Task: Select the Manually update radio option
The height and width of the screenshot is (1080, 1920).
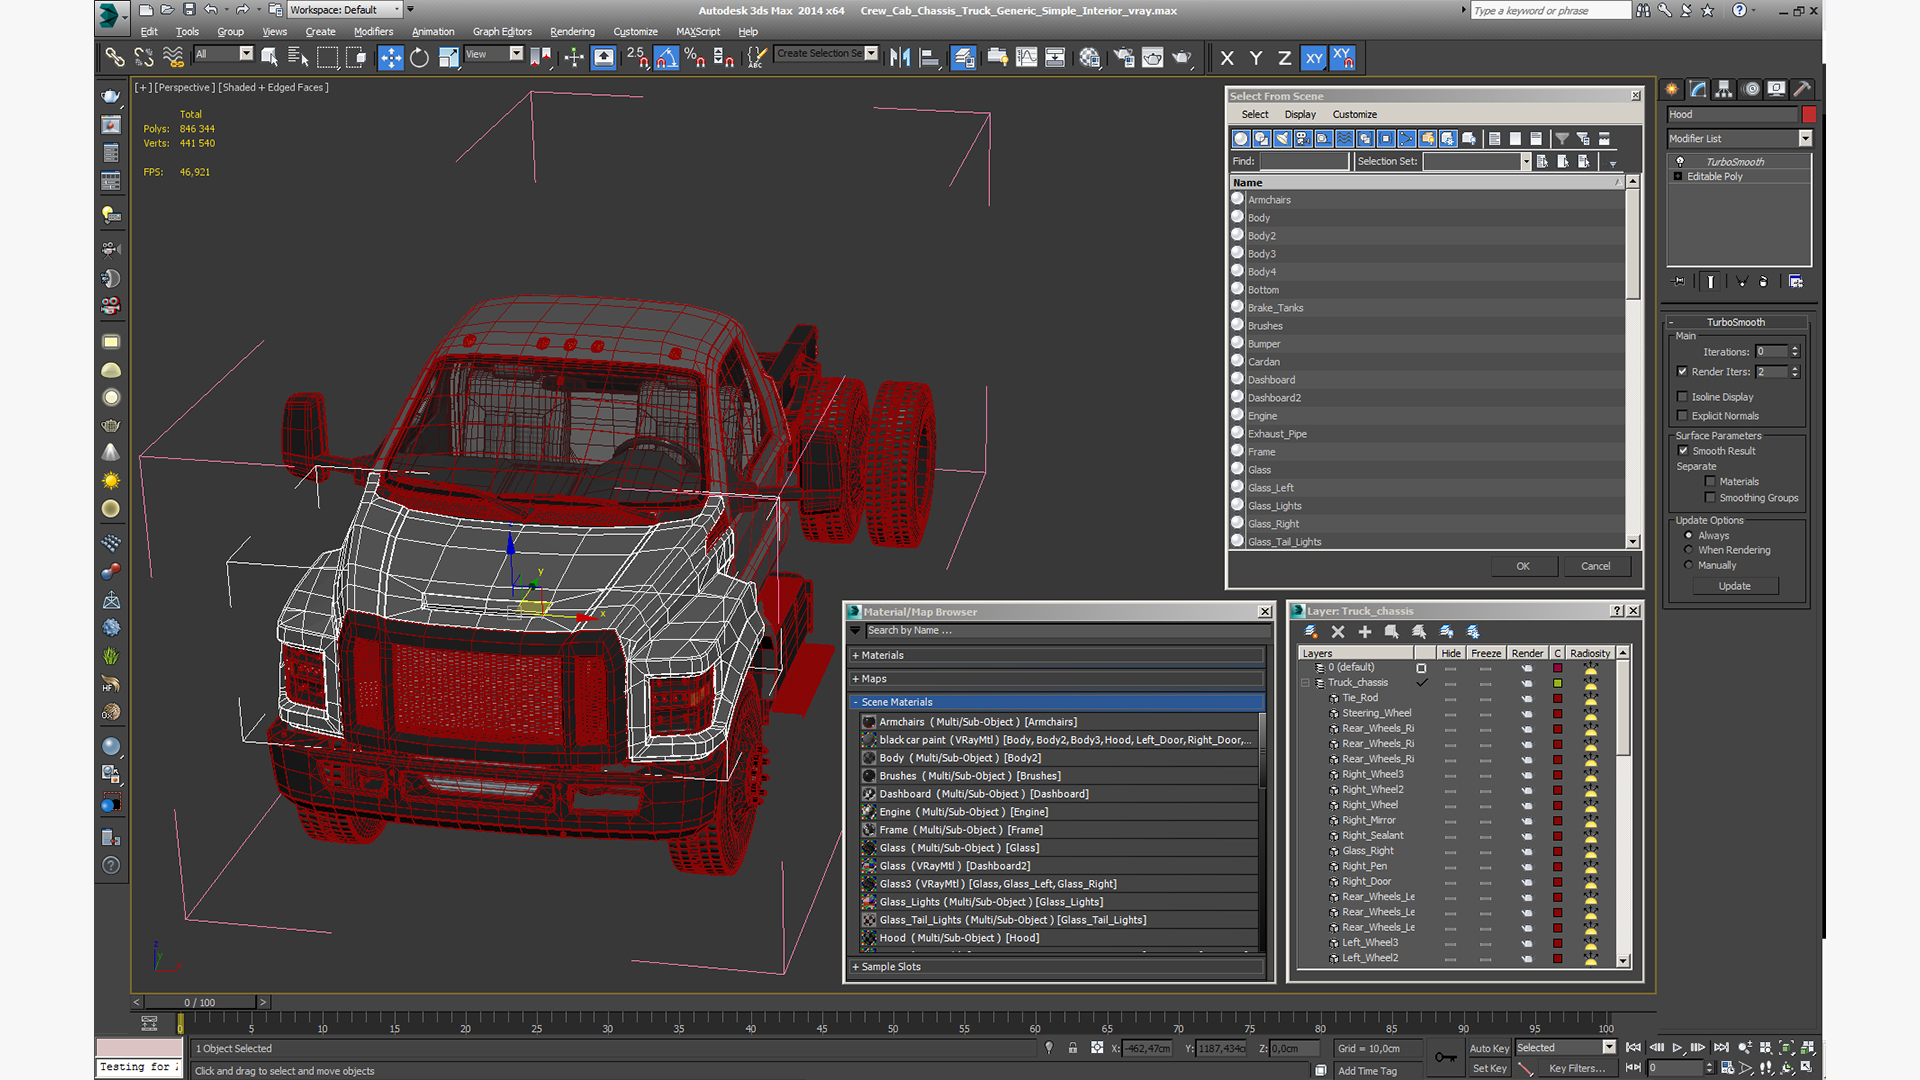Action: coord(1689,566)
